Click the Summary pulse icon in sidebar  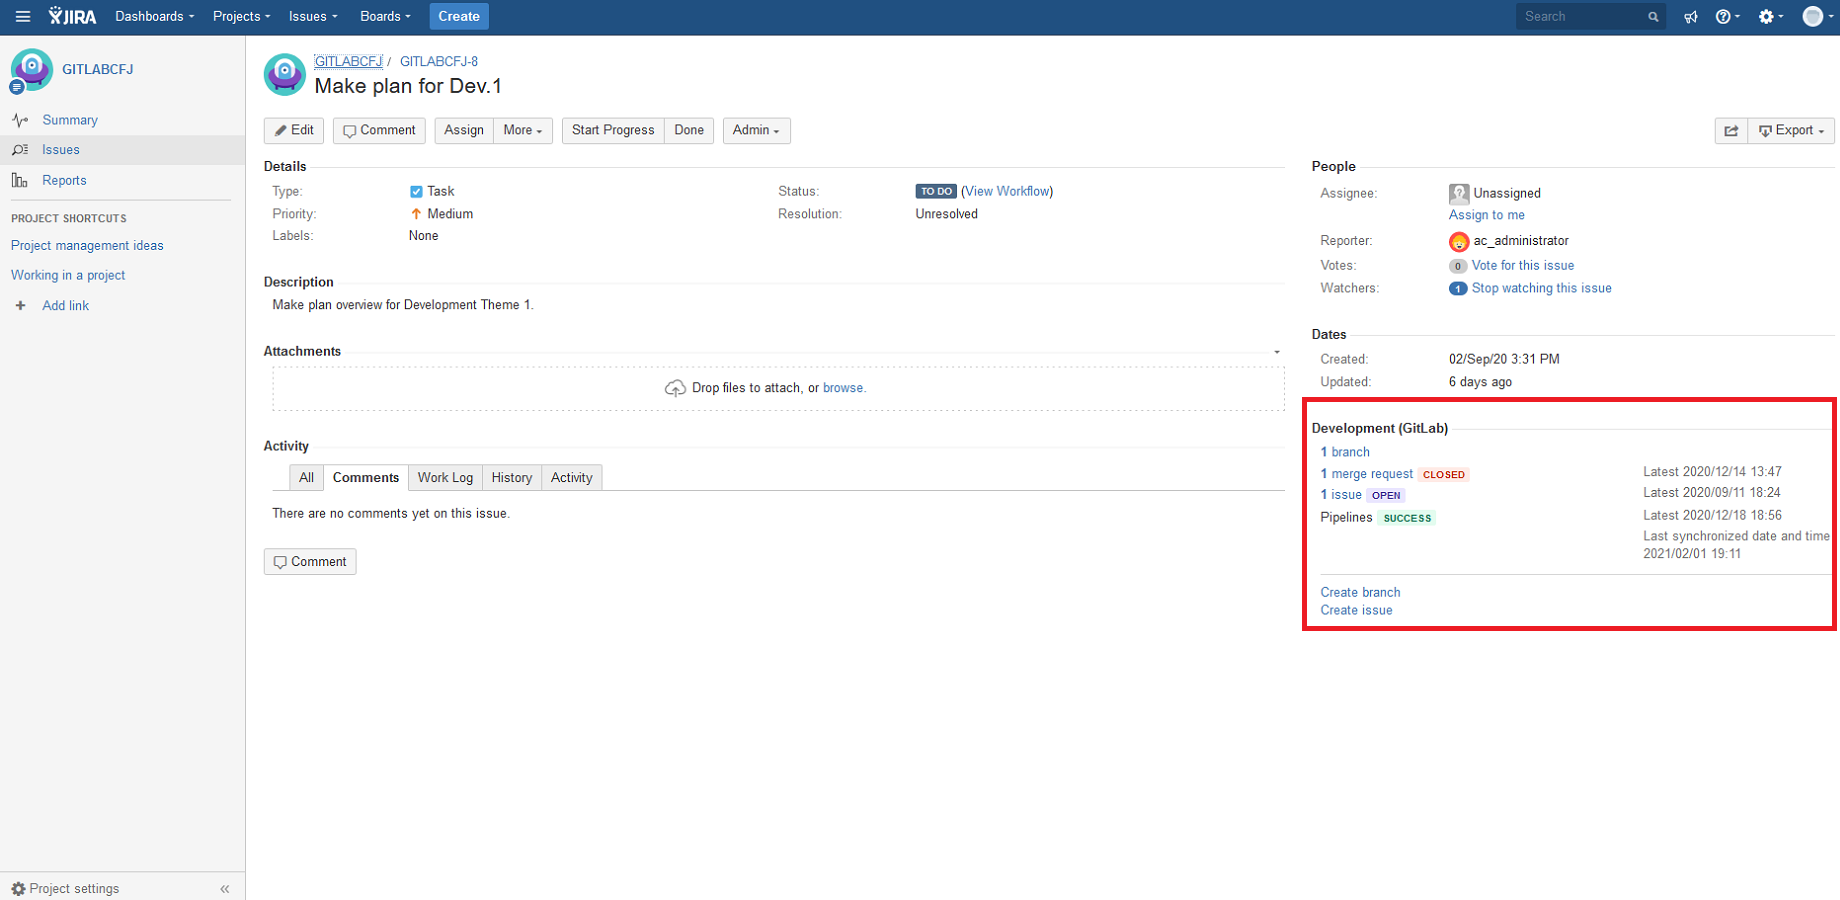click(x=20, y=120)
